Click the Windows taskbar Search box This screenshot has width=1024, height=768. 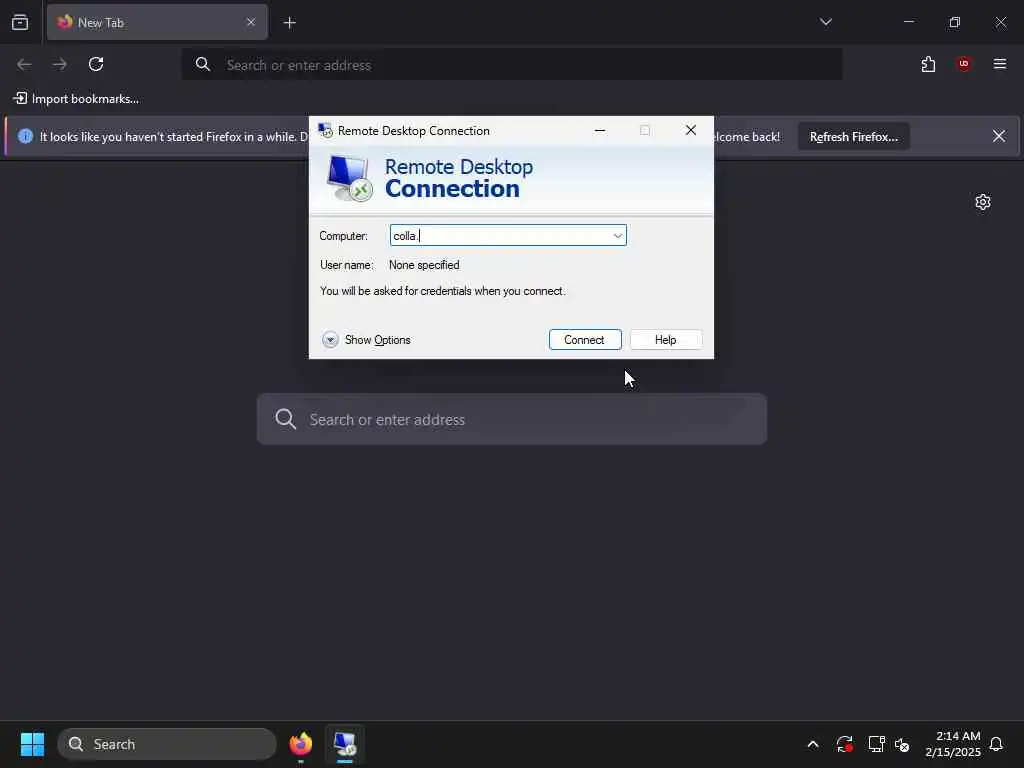(x=167, y=744)
